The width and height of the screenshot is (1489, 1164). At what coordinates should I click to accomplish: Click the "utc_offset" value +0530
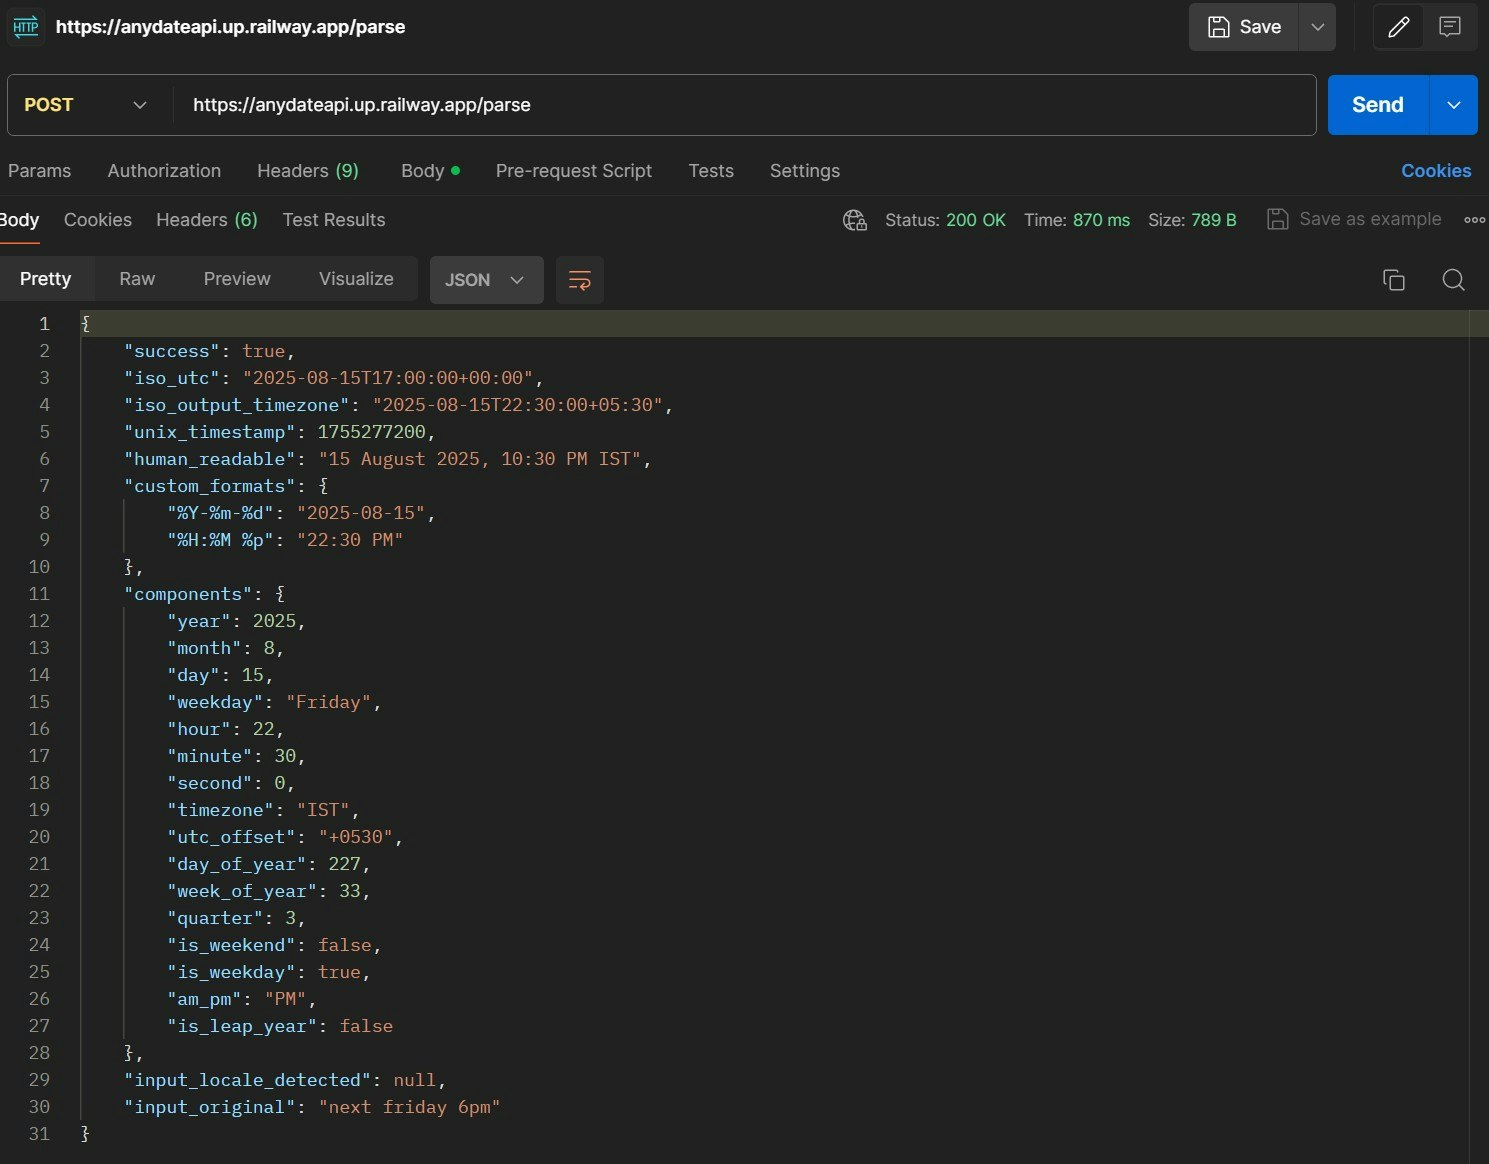tap(355, 837)
